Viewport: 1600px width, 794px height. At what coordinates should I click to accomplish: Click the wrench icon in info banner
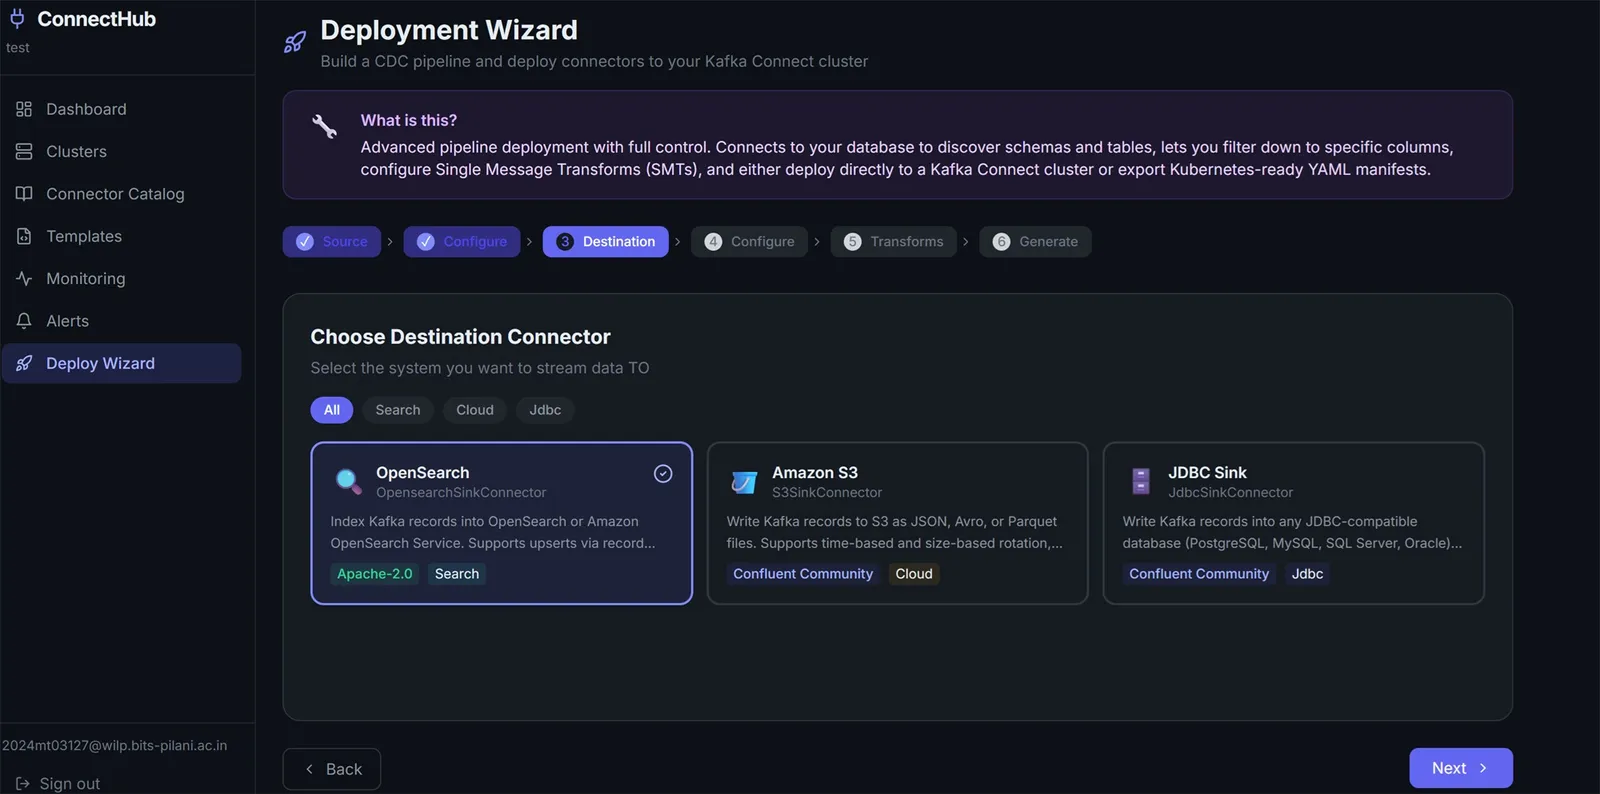point(325,126)
